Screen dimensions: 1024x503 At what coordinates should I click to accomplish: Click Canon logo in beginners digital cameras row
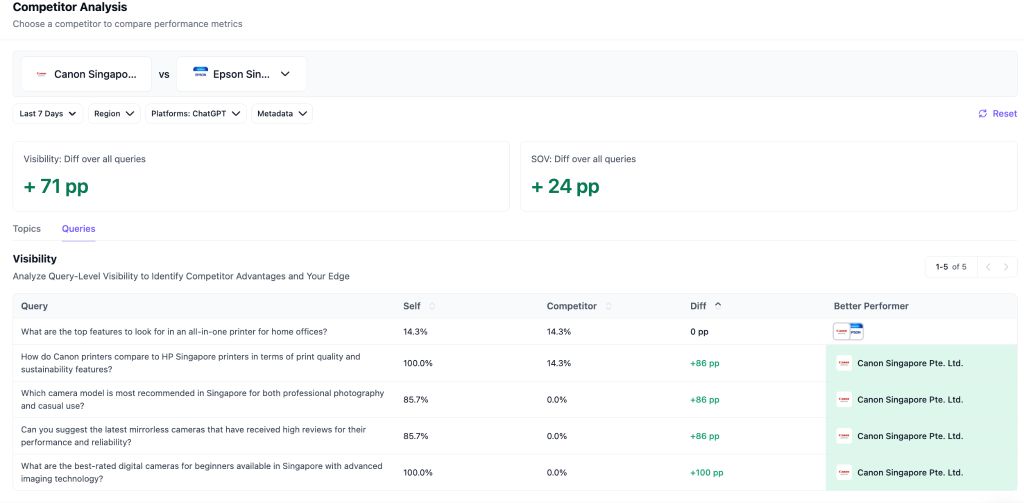point(844,473)
